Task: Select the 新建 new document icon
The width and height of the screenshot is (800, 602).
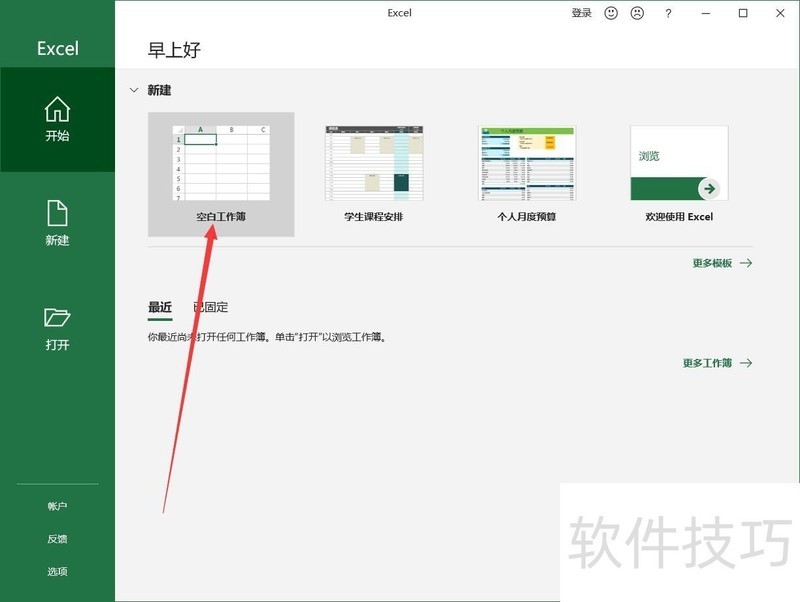Action: click(57, 213)
